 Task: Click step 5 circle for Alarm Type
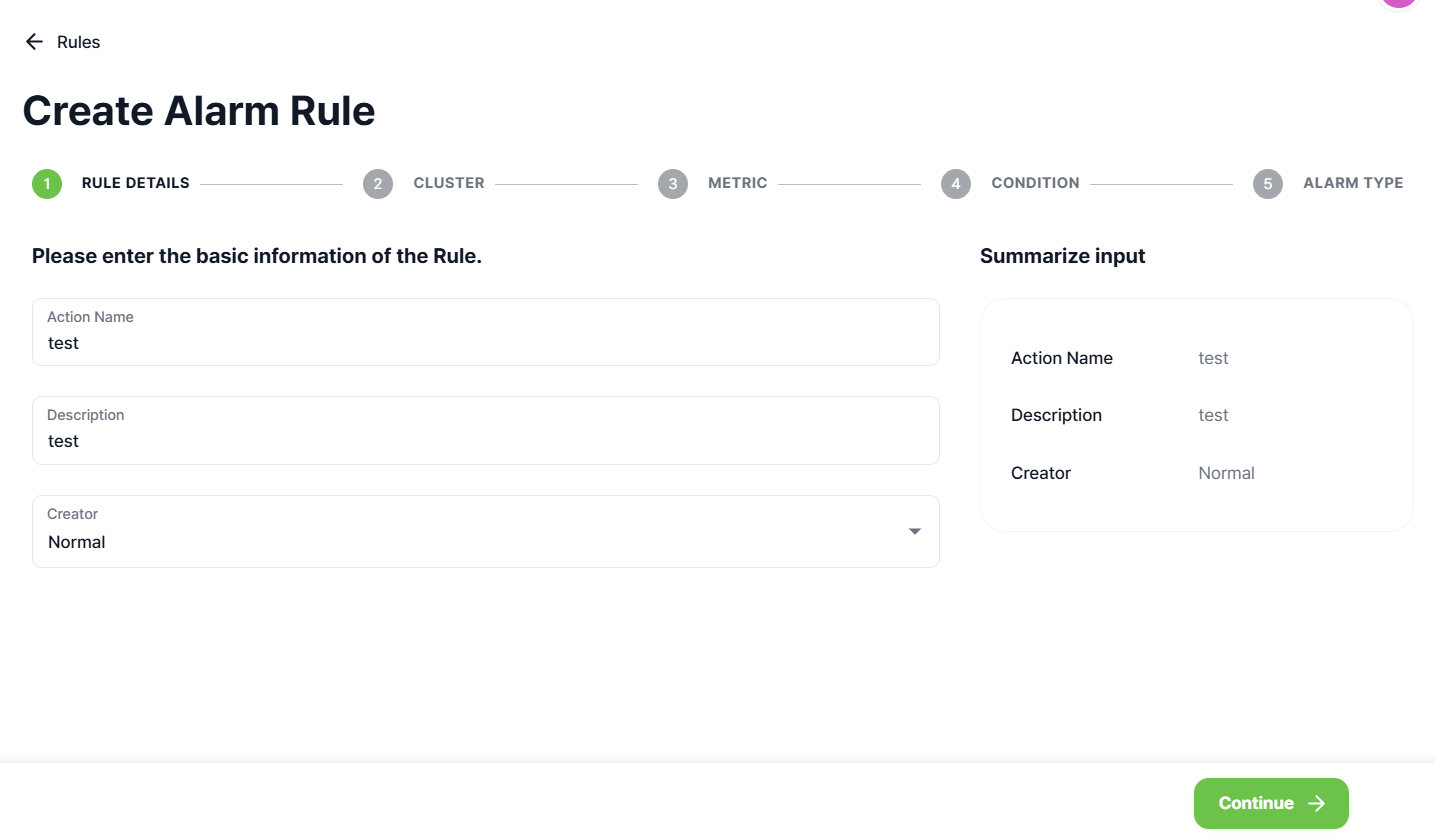pos(1268,184)
